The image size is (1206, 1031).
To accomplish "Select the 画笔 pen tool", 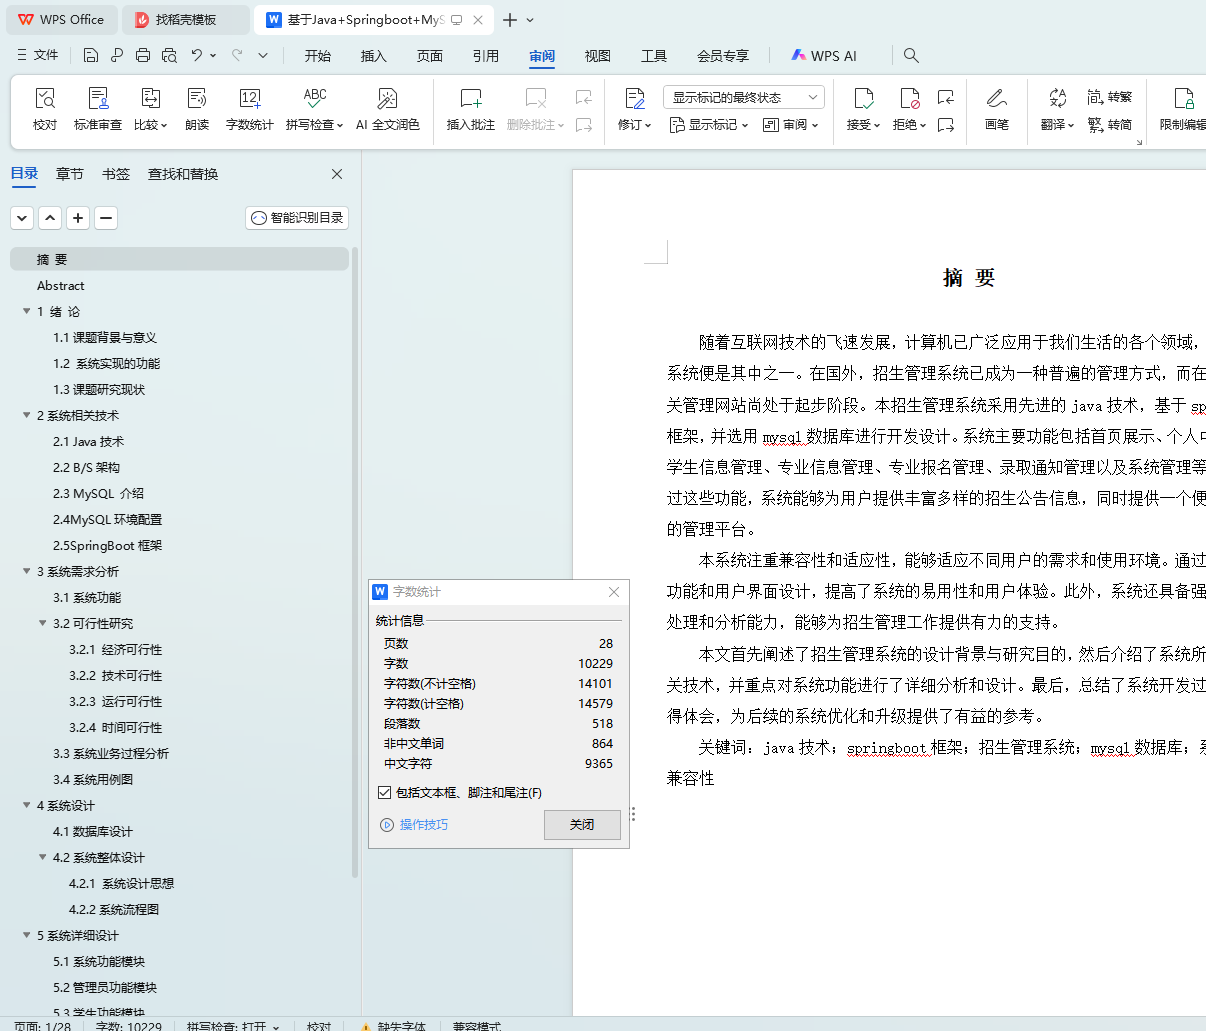I will pyautogui.click(x=997, y=109).
